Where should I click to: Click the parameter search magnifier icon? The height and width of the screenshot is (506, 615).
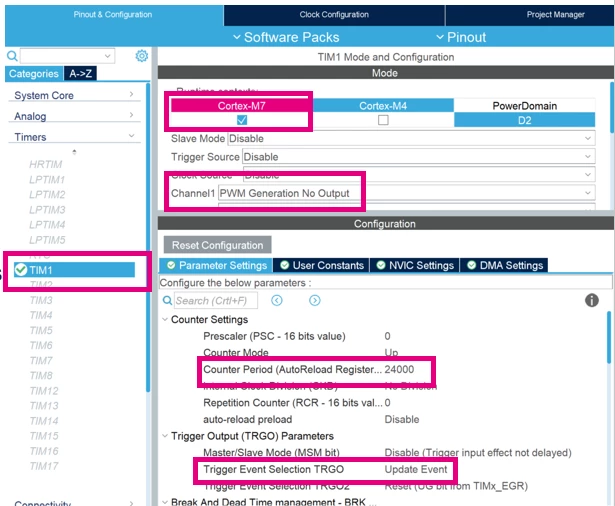pos(167,300)
